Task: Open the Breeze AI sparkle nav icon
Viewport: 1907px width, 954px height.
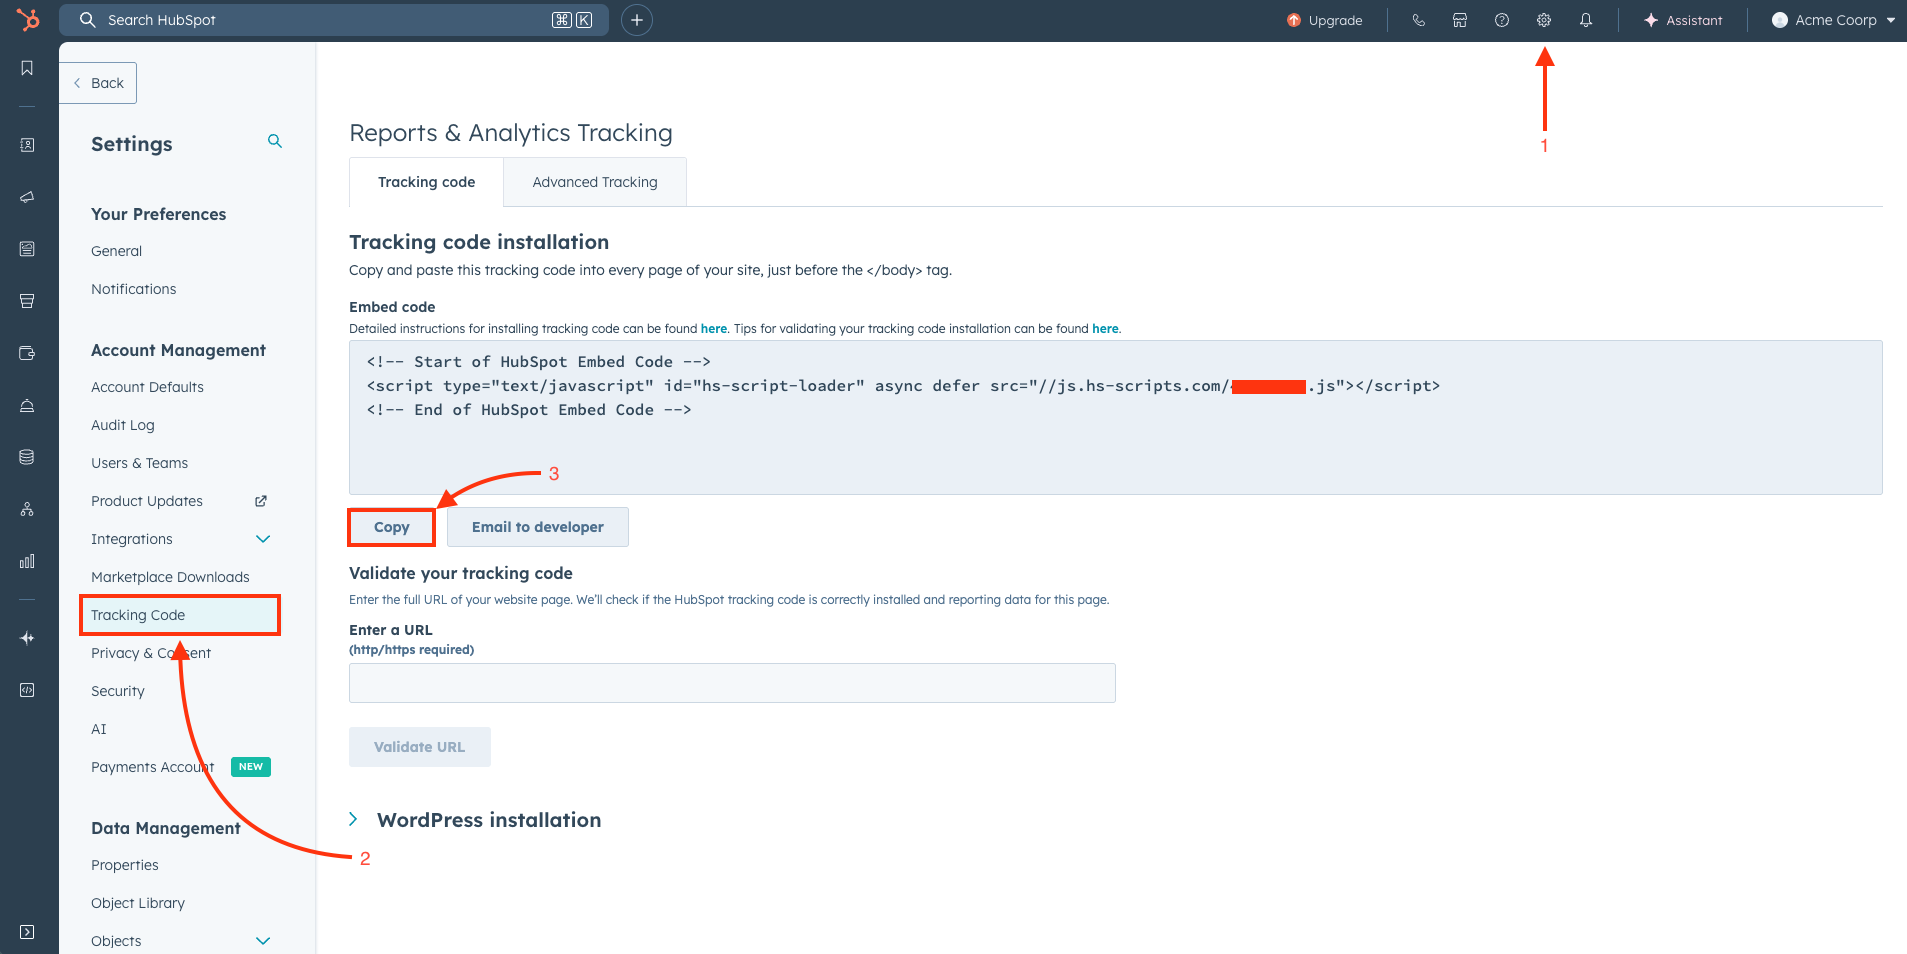Action: coord(27,638)
